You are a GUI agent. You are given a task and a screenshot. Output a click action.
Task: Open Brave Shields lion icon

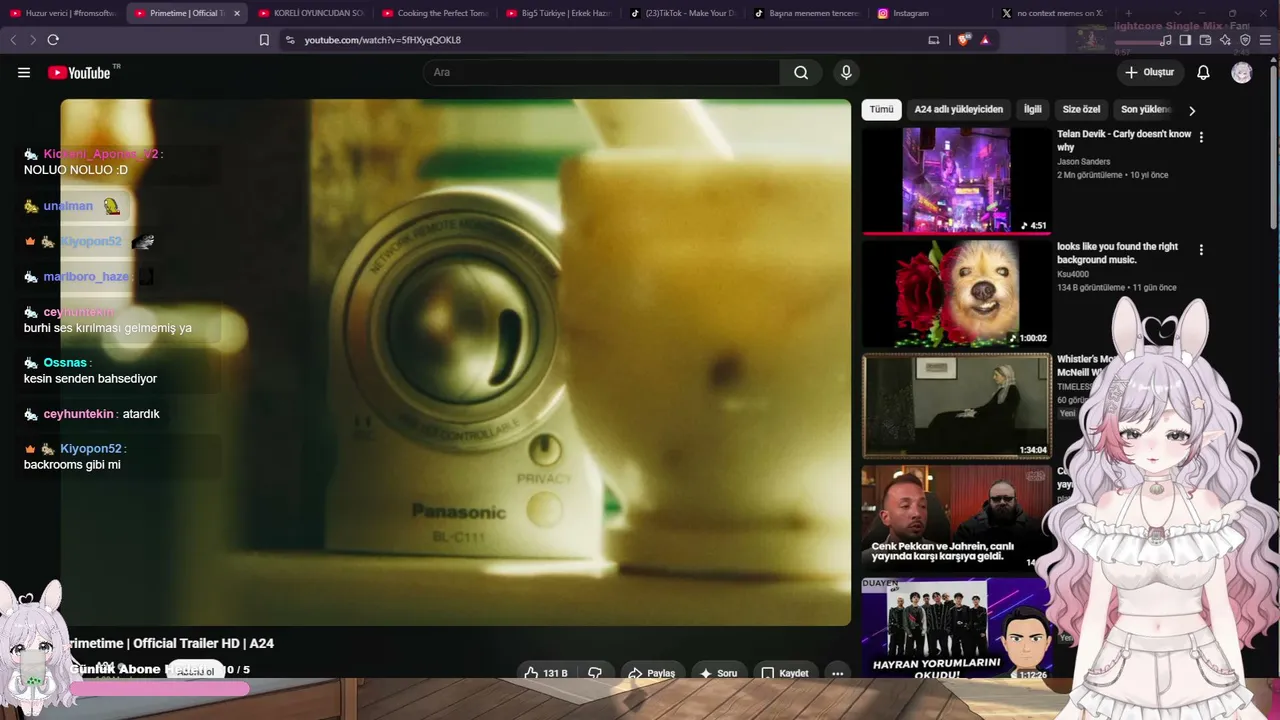point(963,40)
